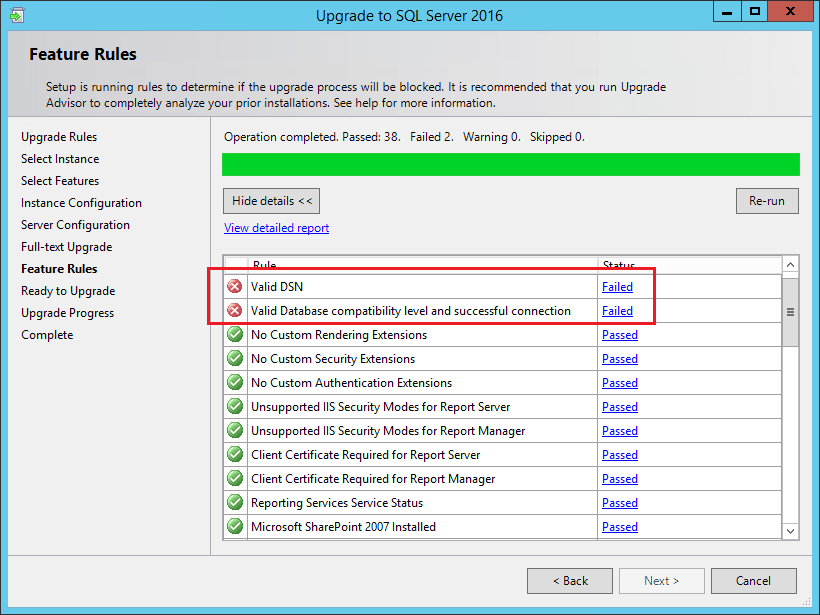Open the Failed link for Valid DSN rule
This screenshot has height=615, width=820.
617,286
